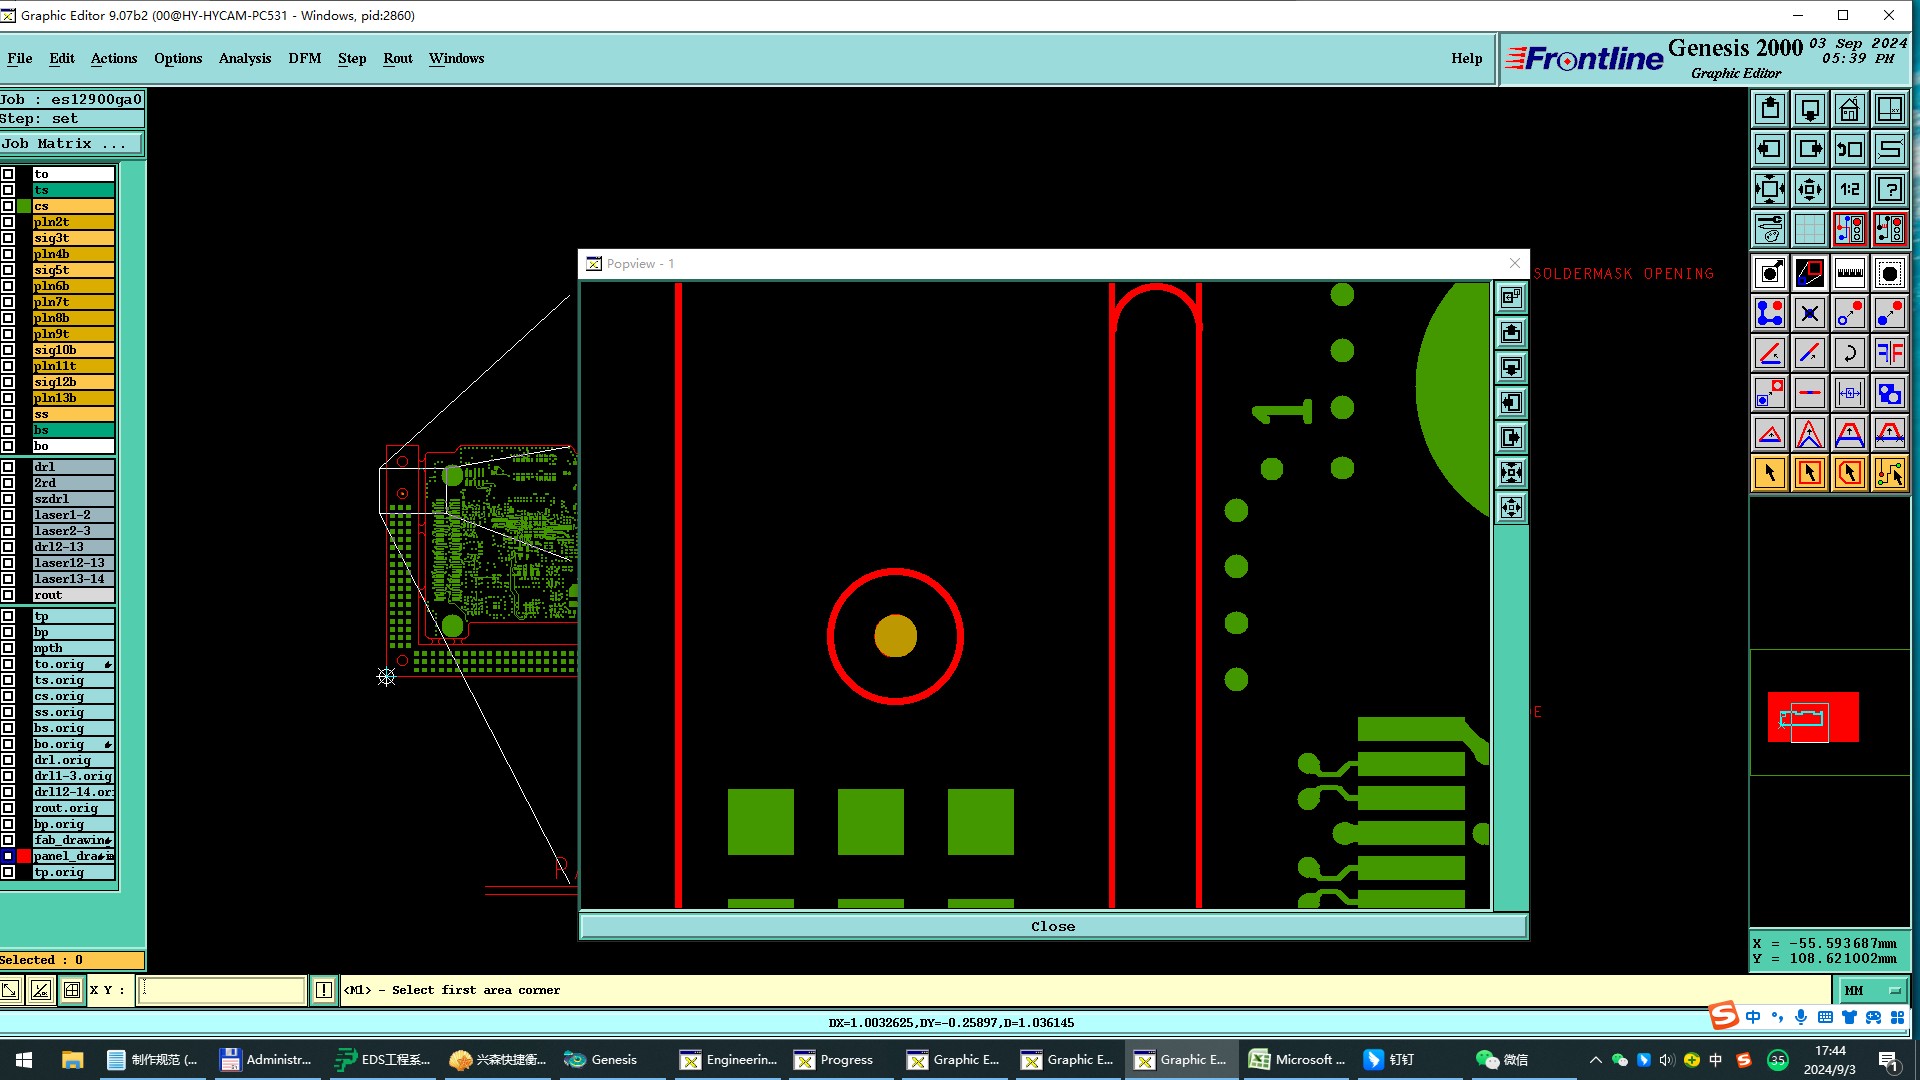Toggle checkbox for layer drl
This screenshot has height=1080, width=1920.
coord(8,467)
